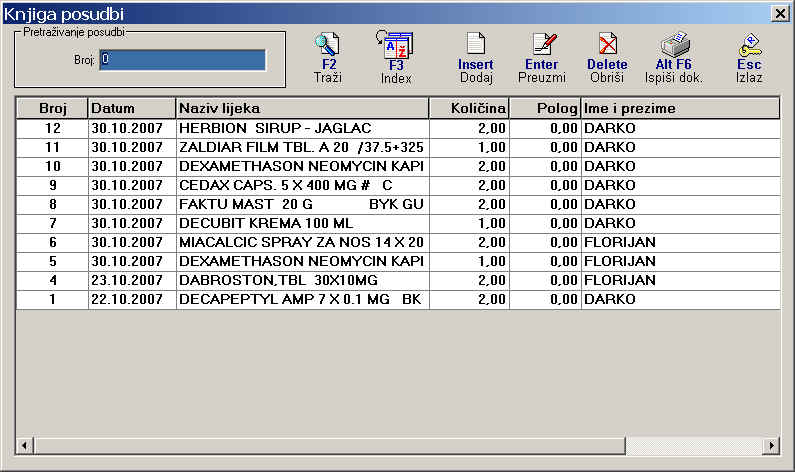
Task: Sort by the Datum column header
Action: (132, 108)
